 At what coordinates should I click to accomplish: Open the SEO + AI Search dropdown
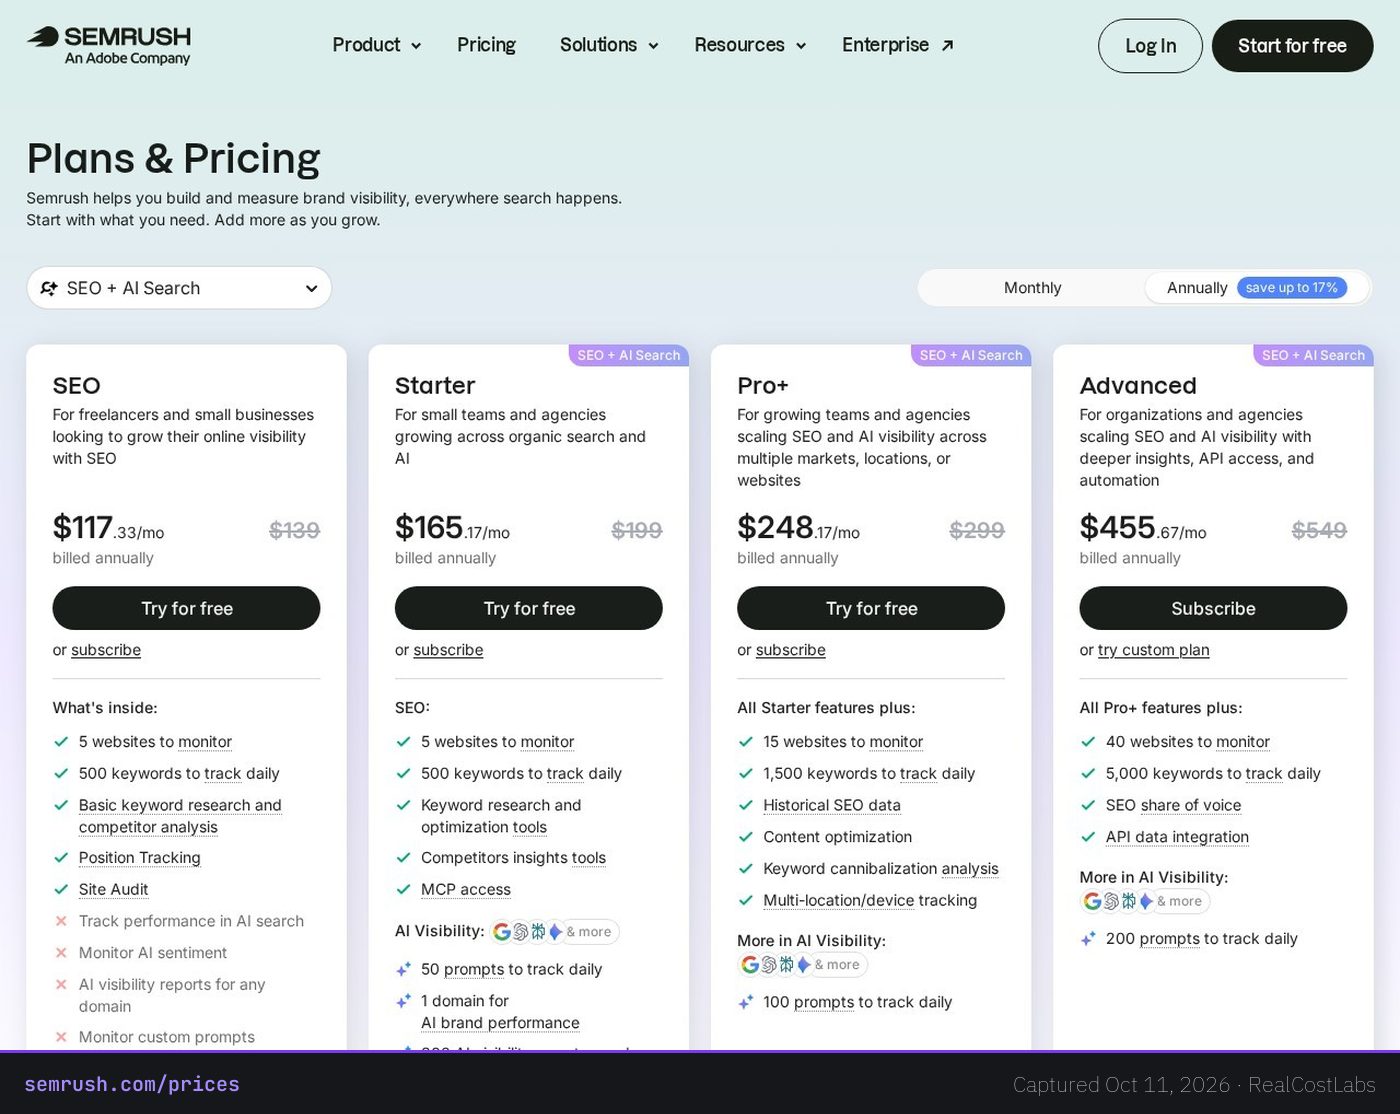tap(179, 288)
